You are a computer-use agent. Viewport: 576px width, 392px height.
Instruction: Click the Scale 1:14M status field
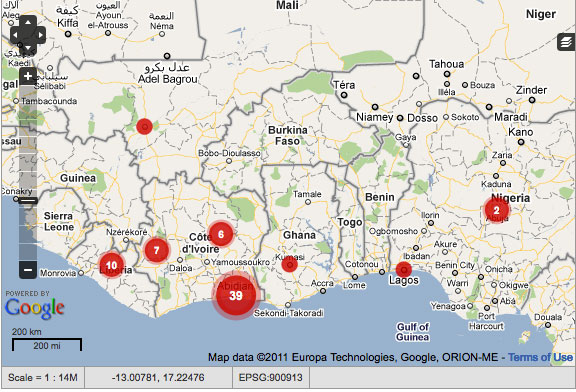pyautogui.click(x=43, y=377)
